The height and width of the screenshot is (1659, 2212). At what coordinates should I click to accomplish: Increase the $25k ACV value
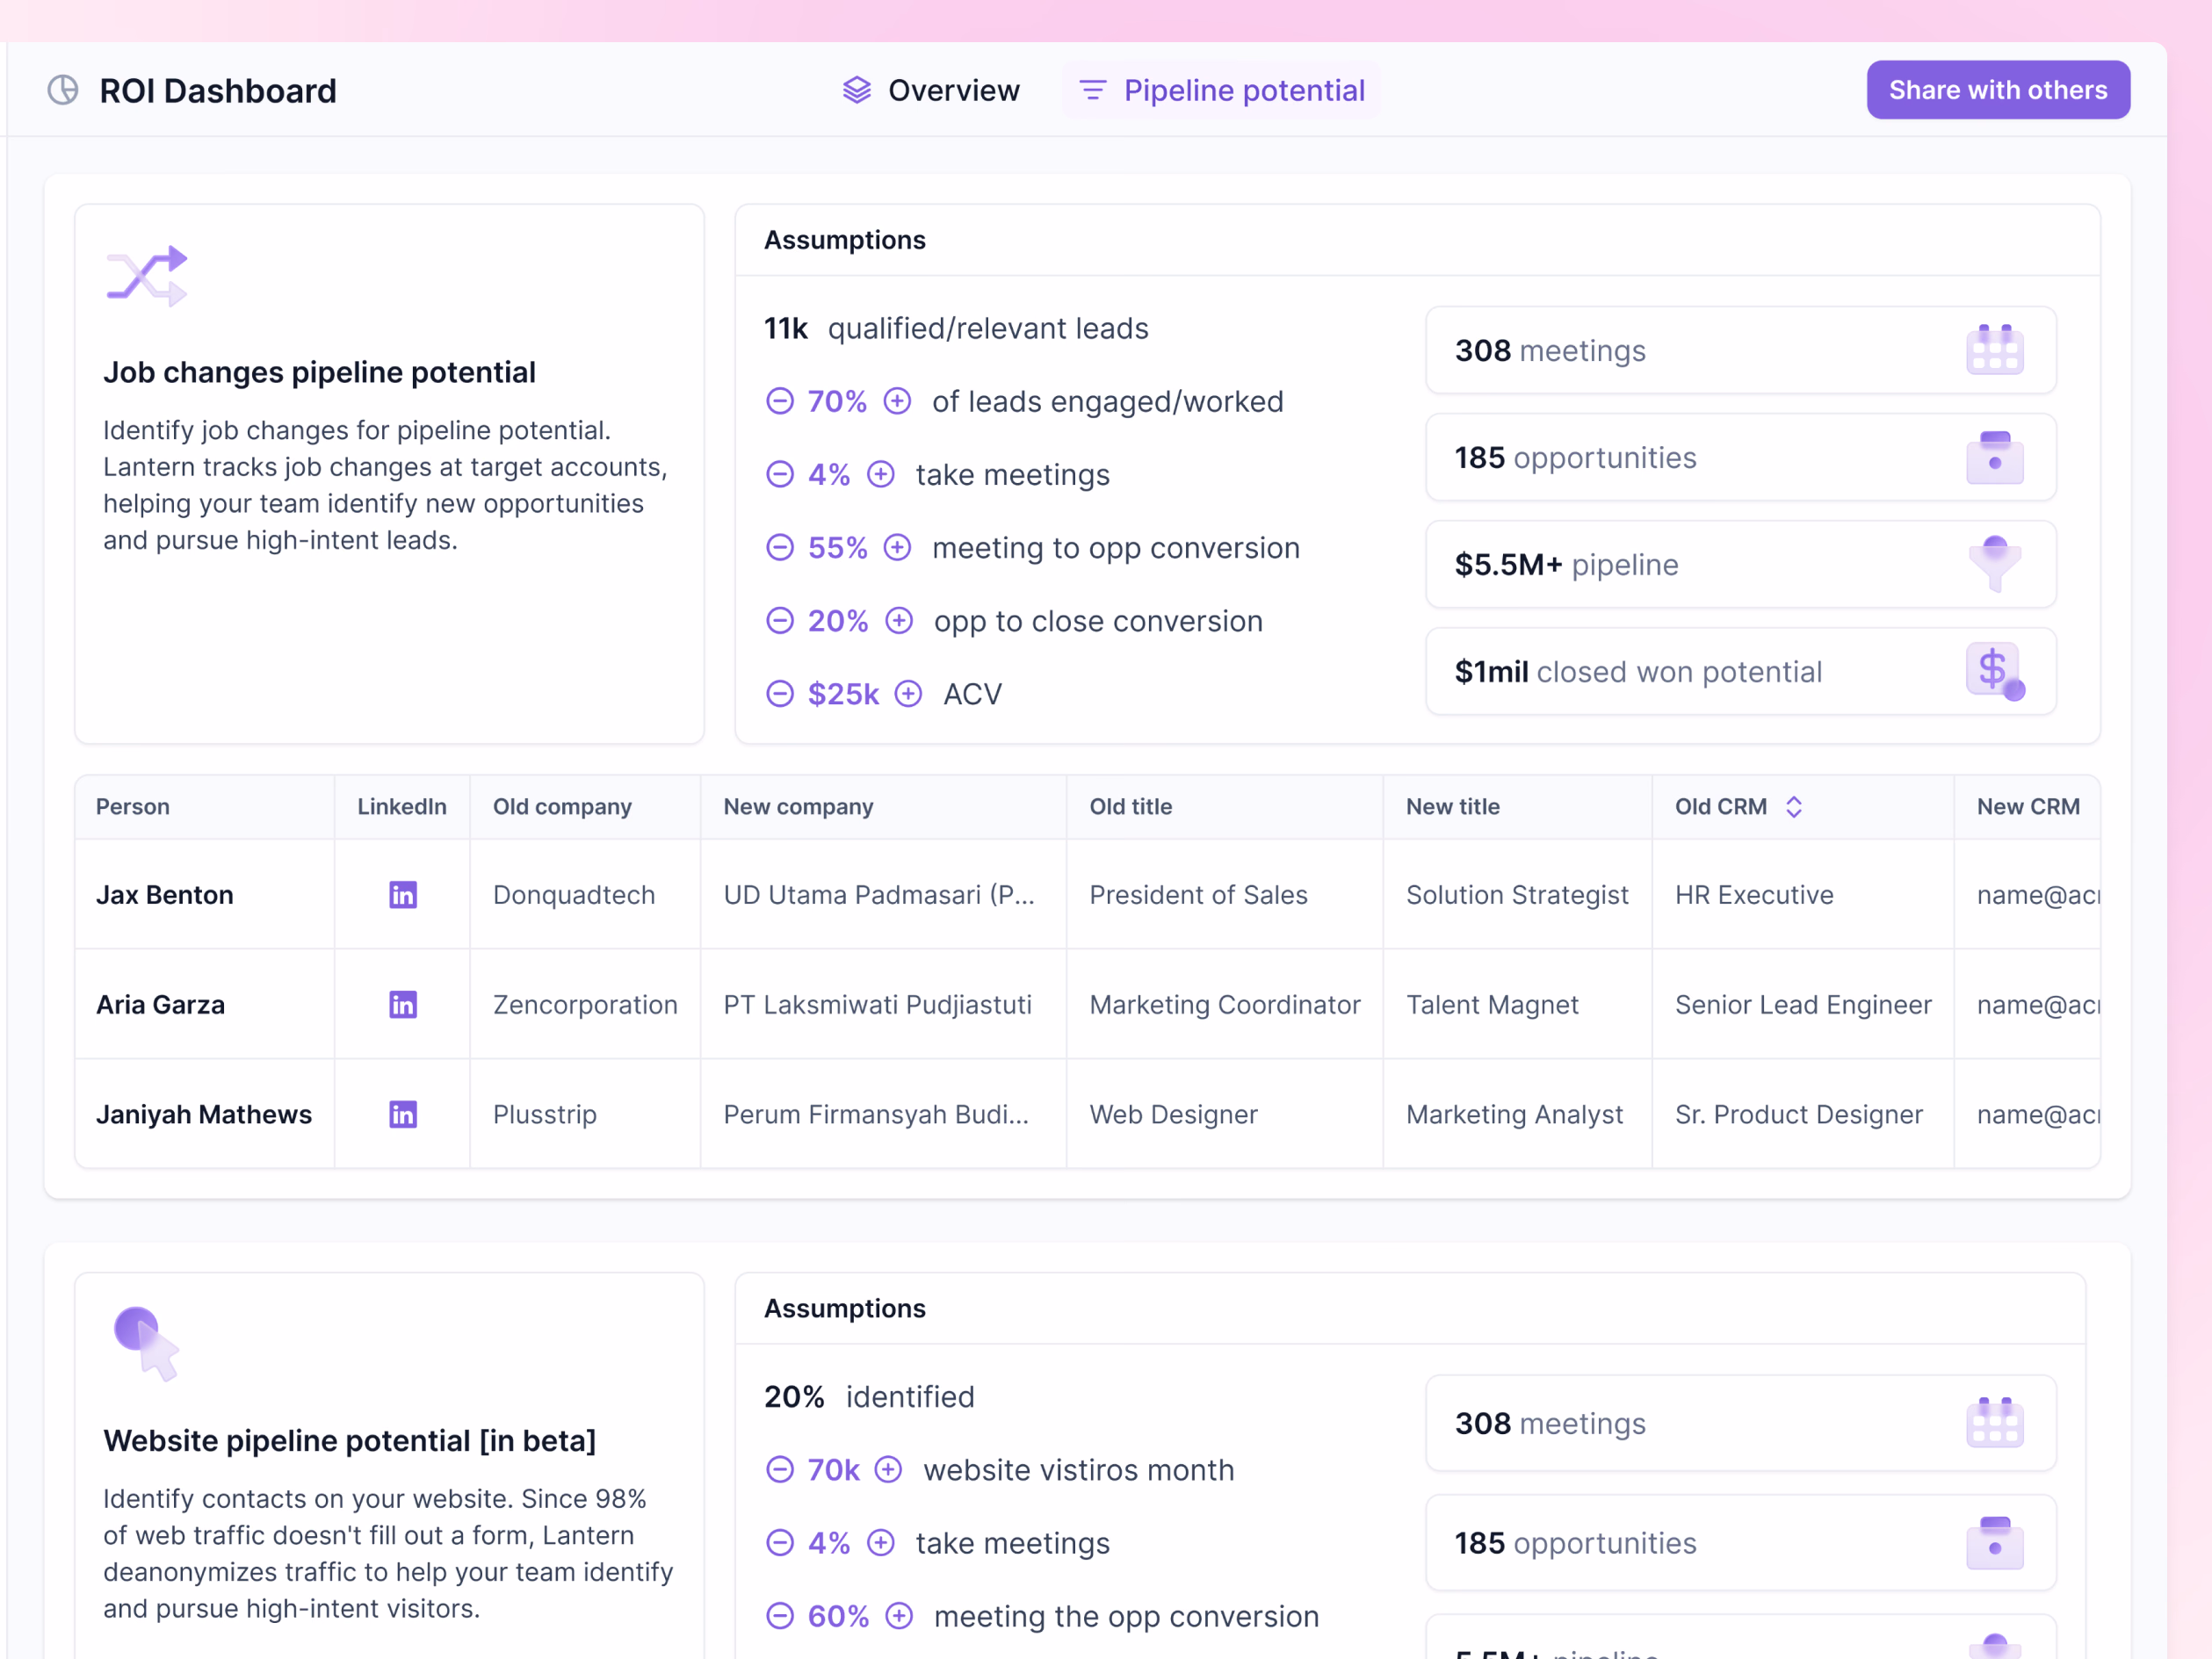coord(908,694)
